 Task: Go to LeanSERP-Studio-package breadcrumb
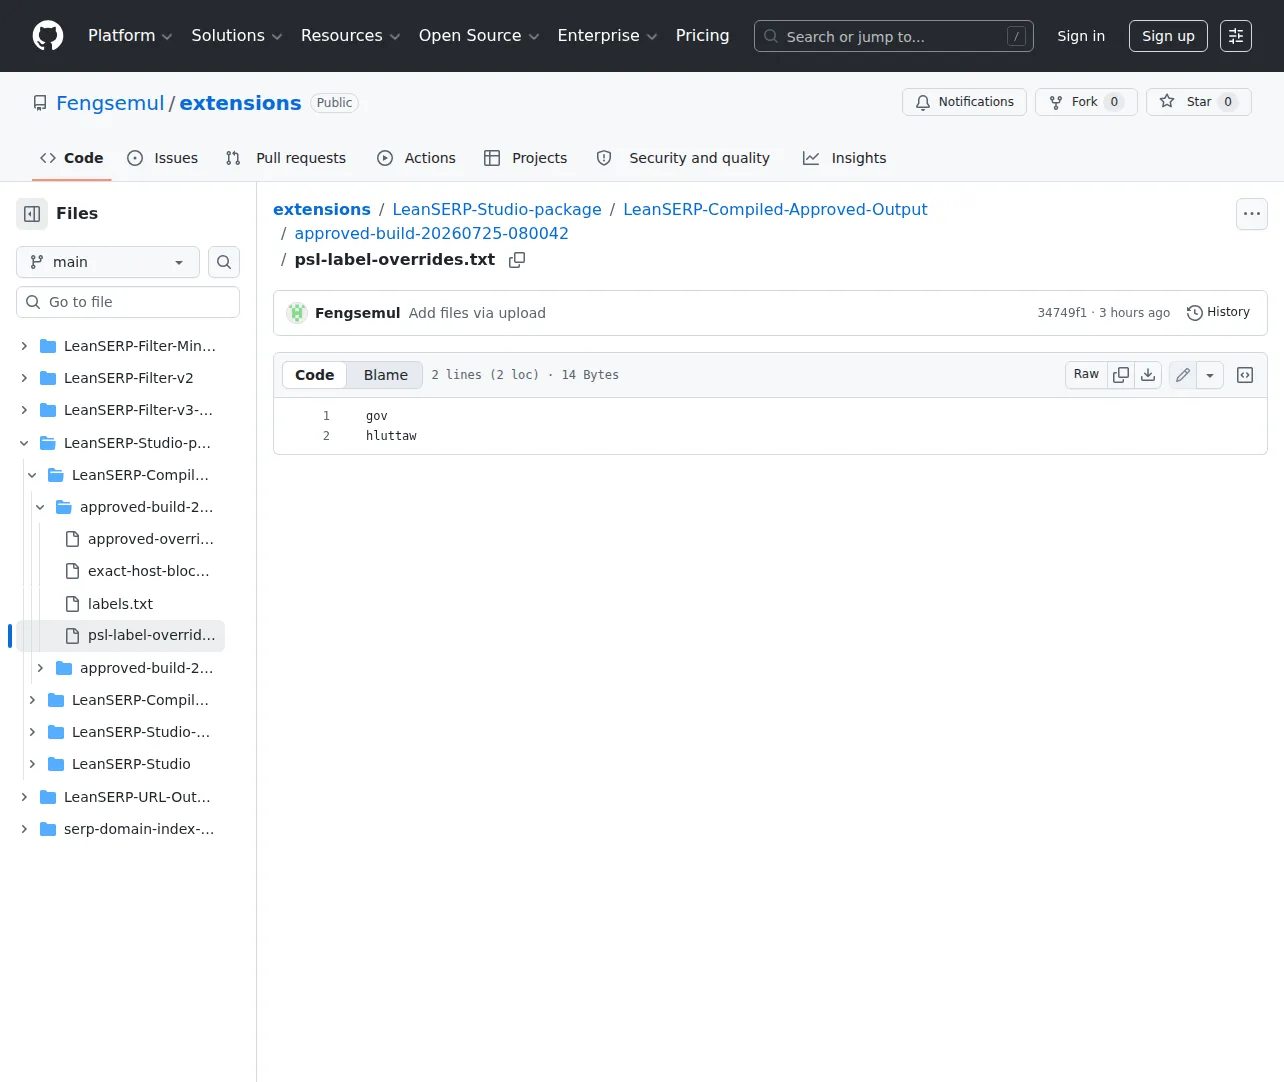[497, 210]
